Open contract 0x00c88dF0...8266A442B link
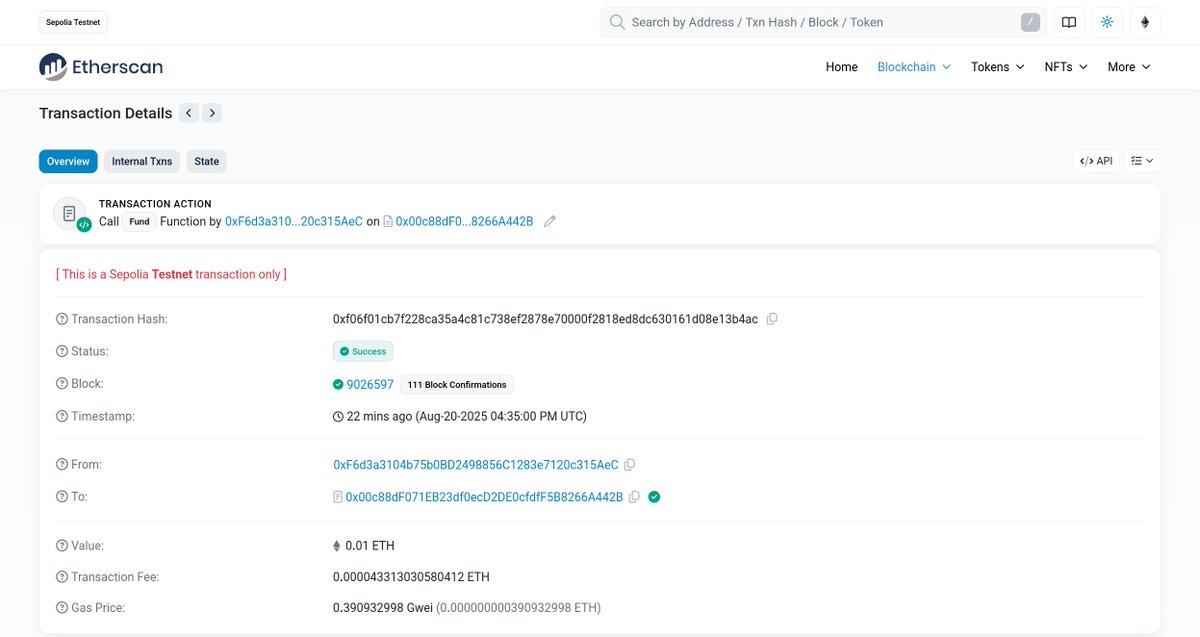This screenshot has height=637, width=1200. (465, 221)
